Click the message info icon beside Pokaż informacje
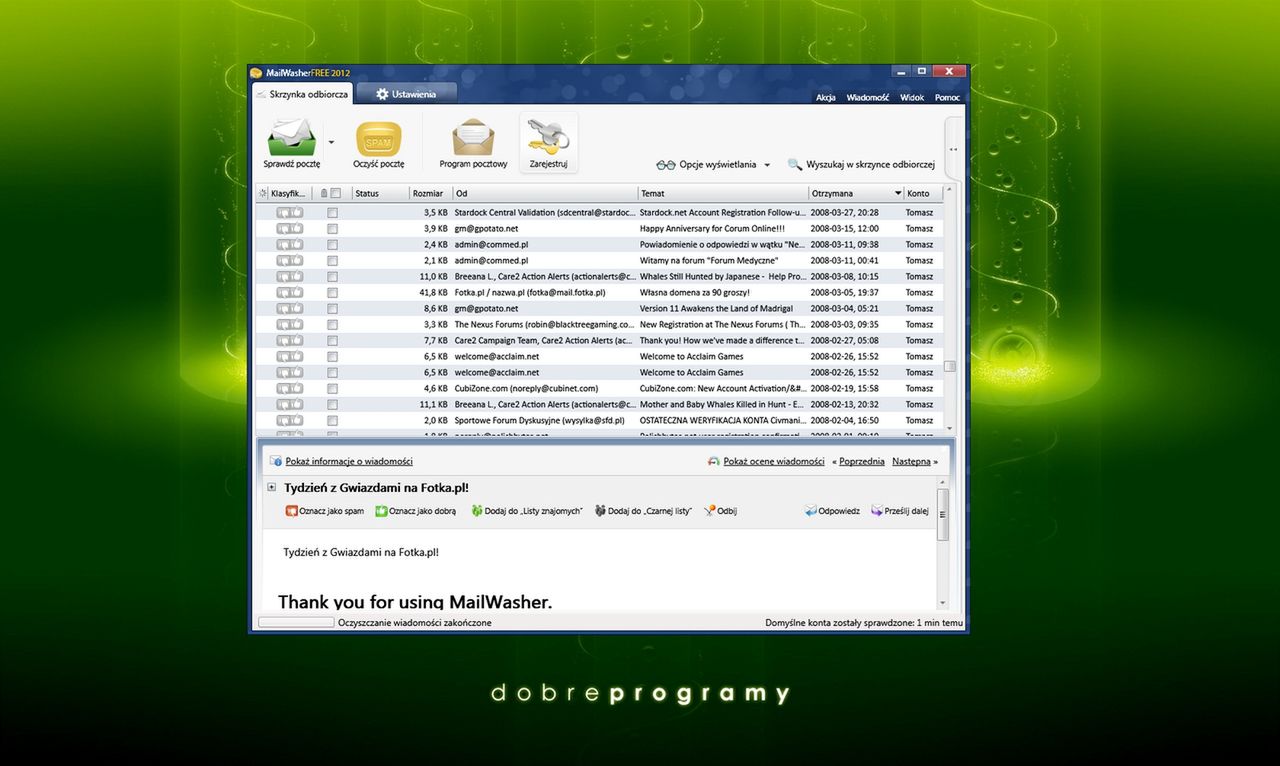Viewport: 1280px width, 766px height. click(x=277, y=461)
